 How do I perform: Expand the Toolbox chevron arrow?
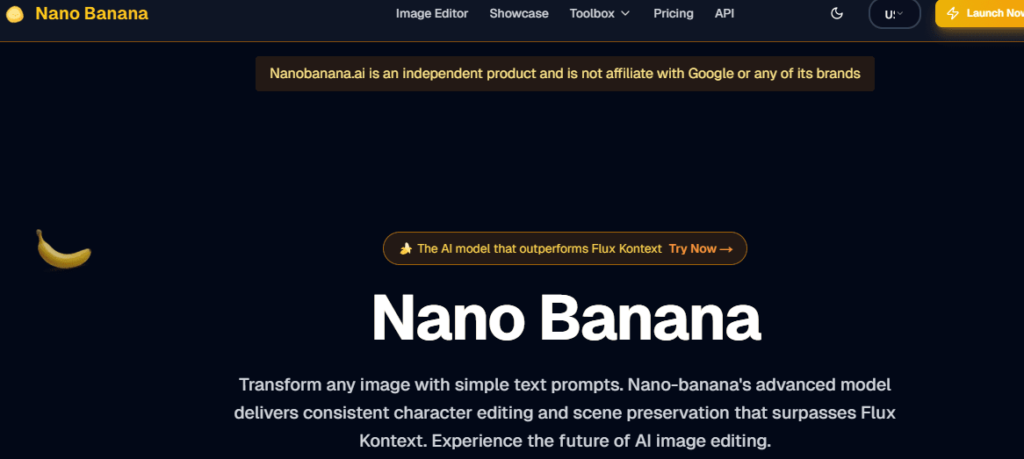[625, 14]
